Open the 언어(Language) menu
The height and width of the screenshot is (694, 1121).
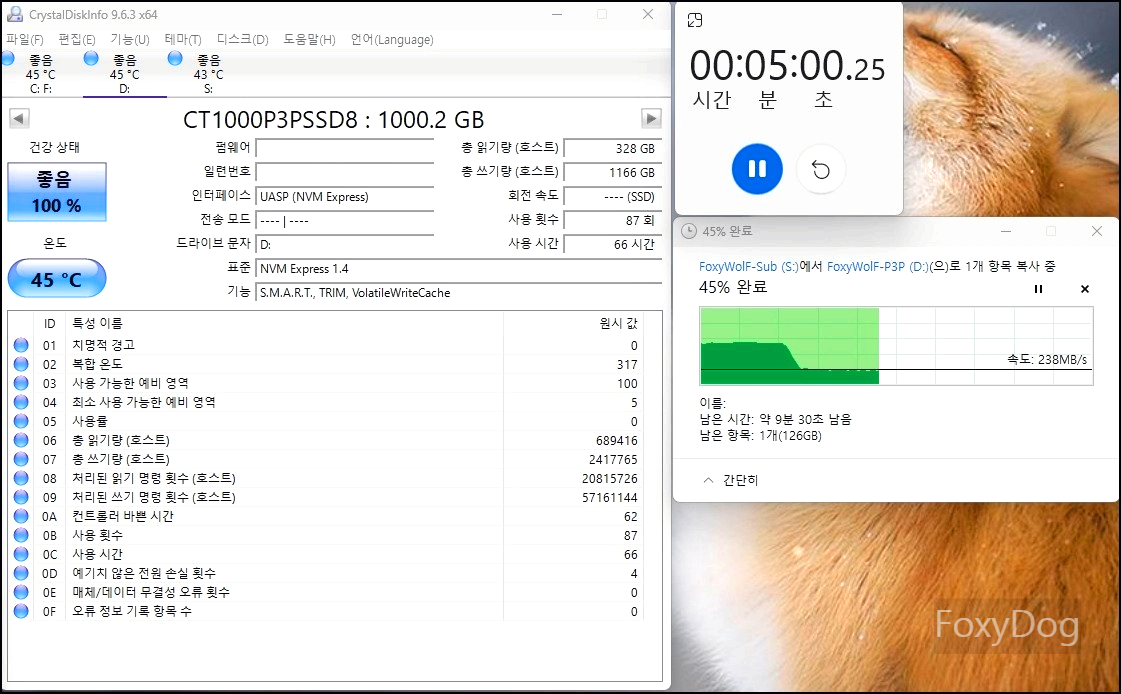click(x=392, y=39)
